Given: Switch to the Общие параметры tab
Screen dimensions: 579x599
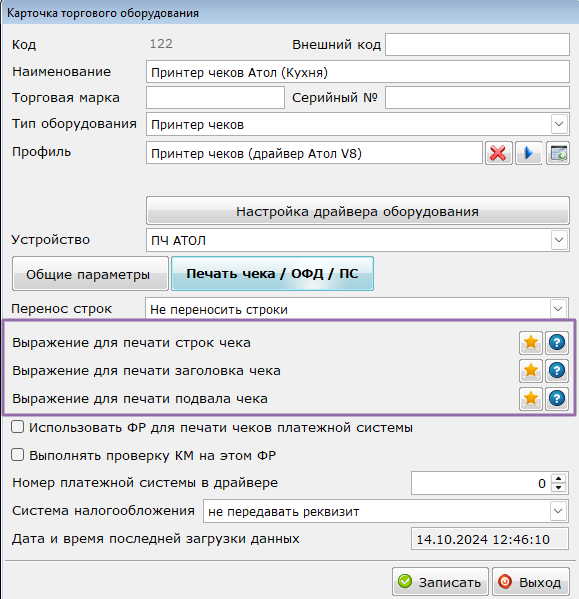Looking at the screenshot, I should (x=90, y=274).
